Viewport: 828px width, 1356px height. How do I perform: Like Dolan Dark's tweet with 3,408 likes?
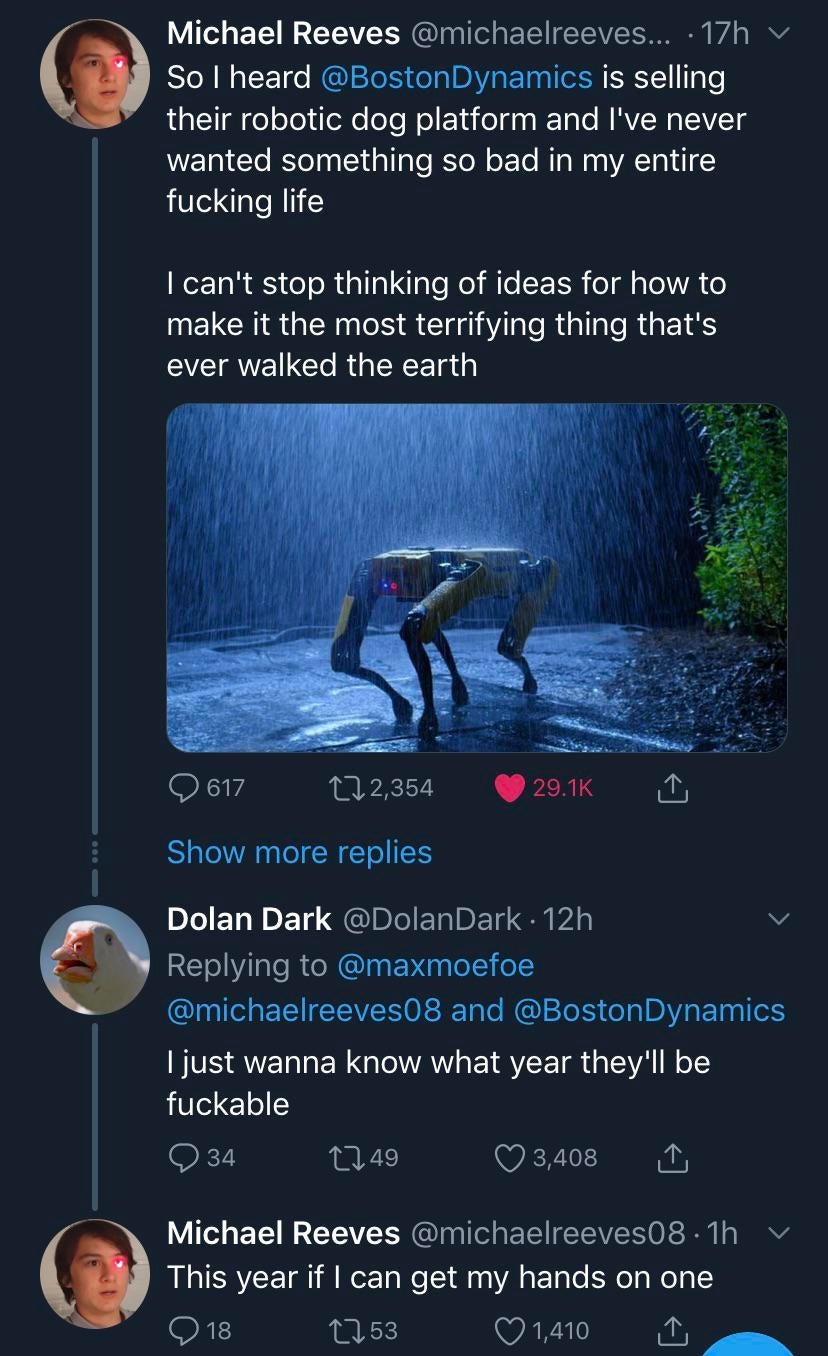pos(509,1157)
